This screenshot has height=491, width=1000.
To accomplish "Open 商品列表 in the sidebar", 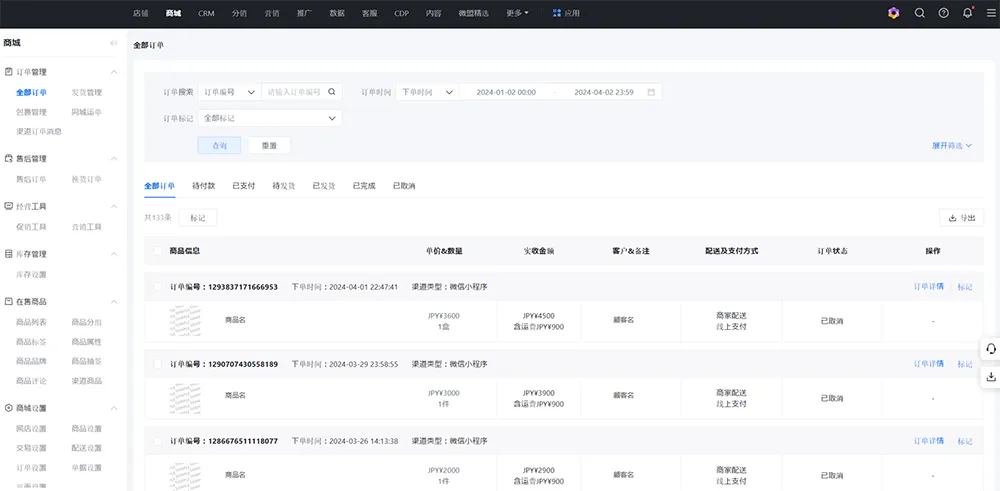I will pos(31,322).
